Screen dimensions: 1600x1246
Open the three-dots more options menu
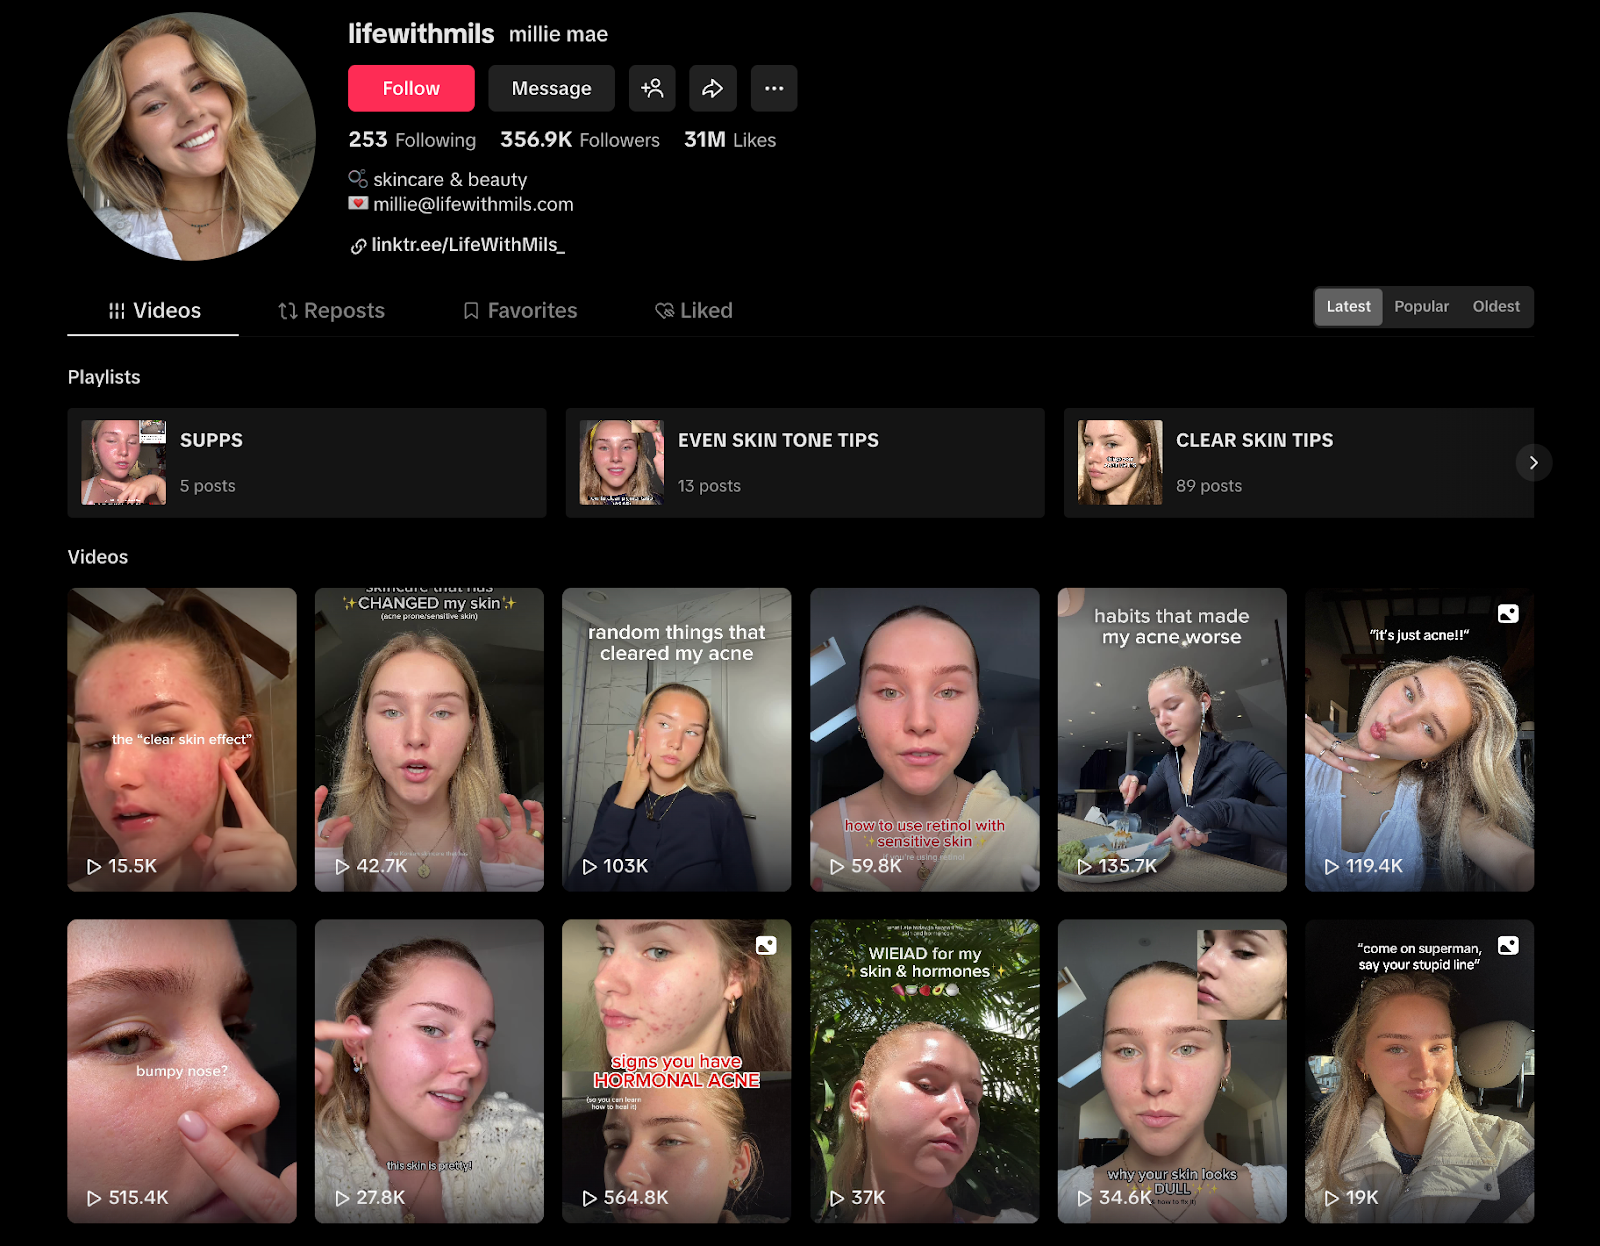click(774, 88)
